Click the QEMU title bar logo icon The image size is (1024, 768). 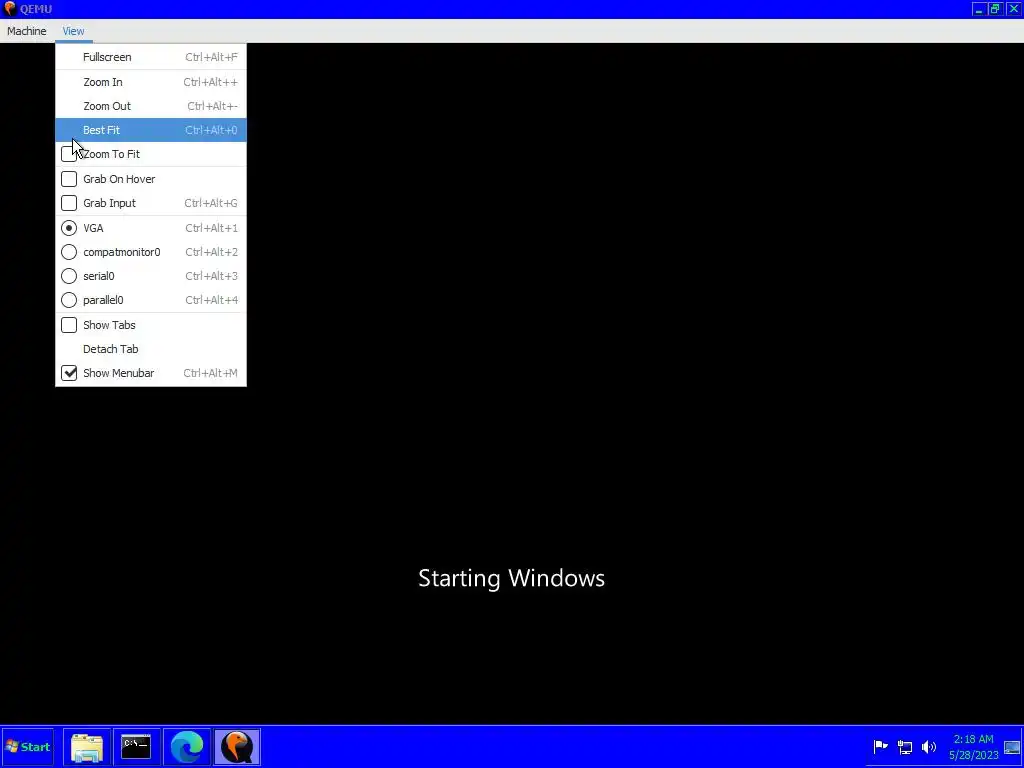click(x=9, y=8)
